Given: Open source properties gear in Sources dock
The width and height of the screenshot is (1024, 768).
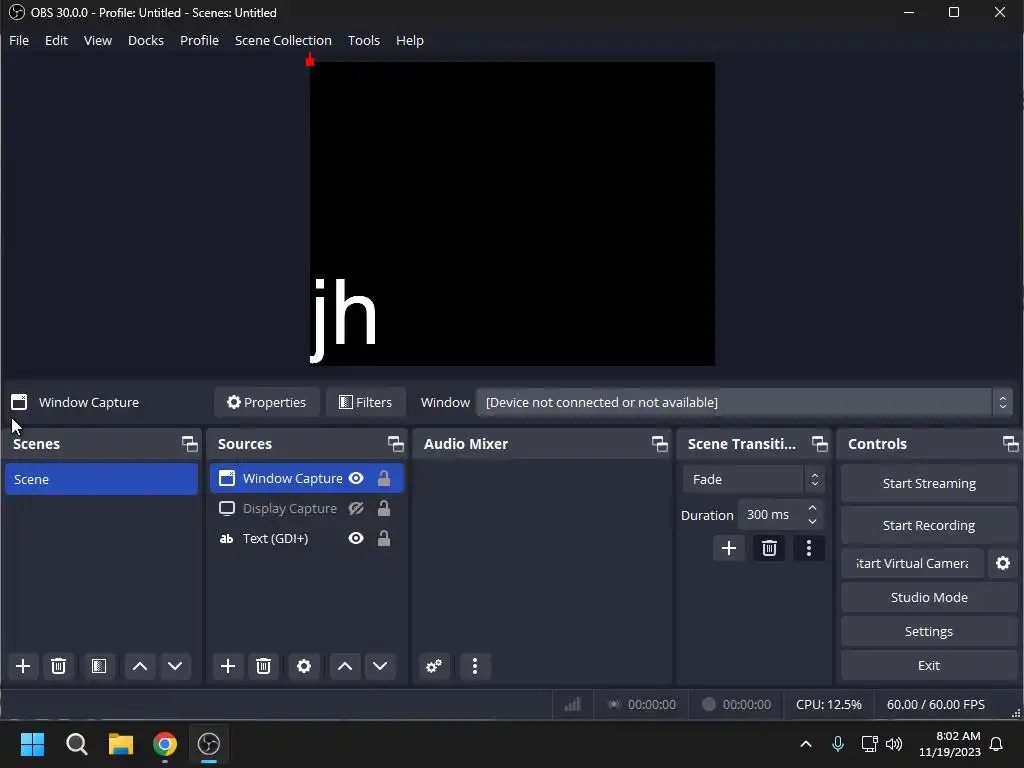Looking at the screenshot, I should click(304, 666).
